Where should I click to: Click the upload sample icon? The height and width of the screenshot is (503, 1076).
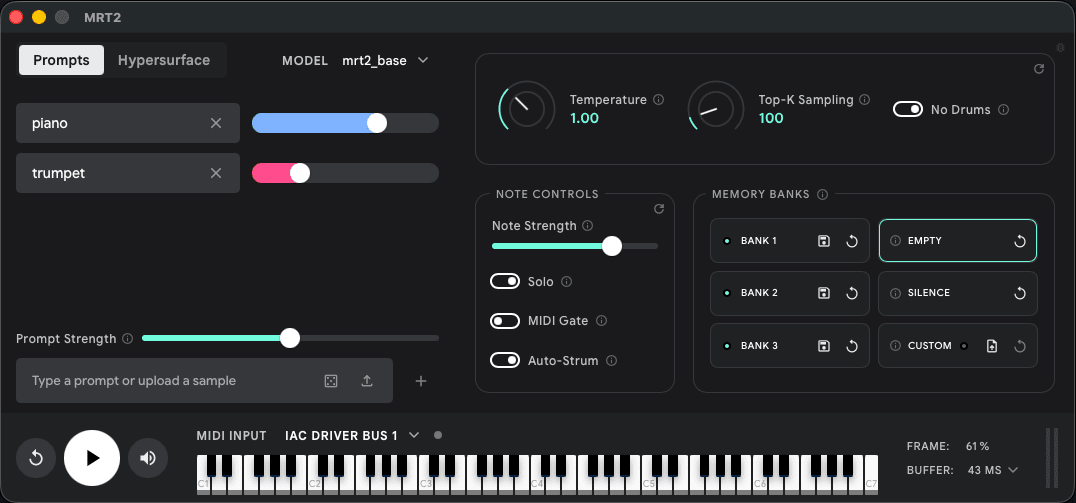(x=367, y=381)
